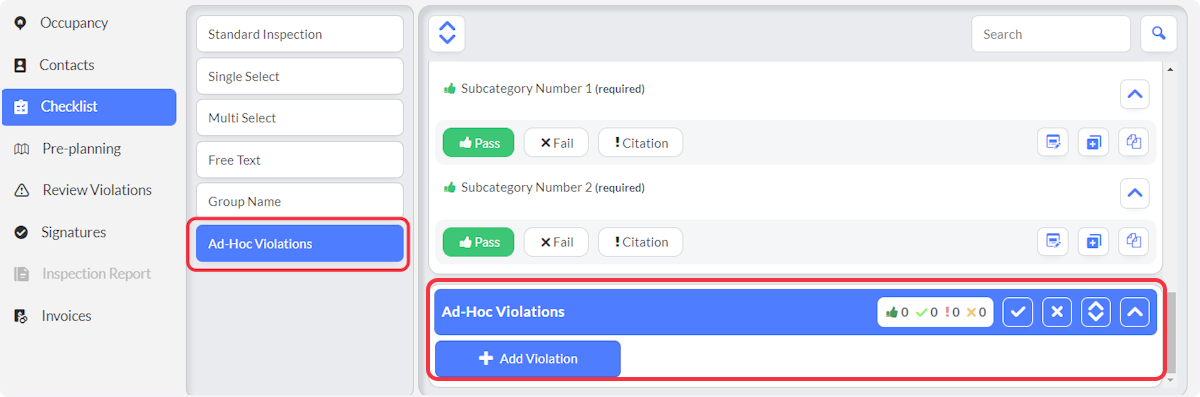
Task: Click the checkmark button in Ad-Hoc Violations header
Action: (1018, 312)
